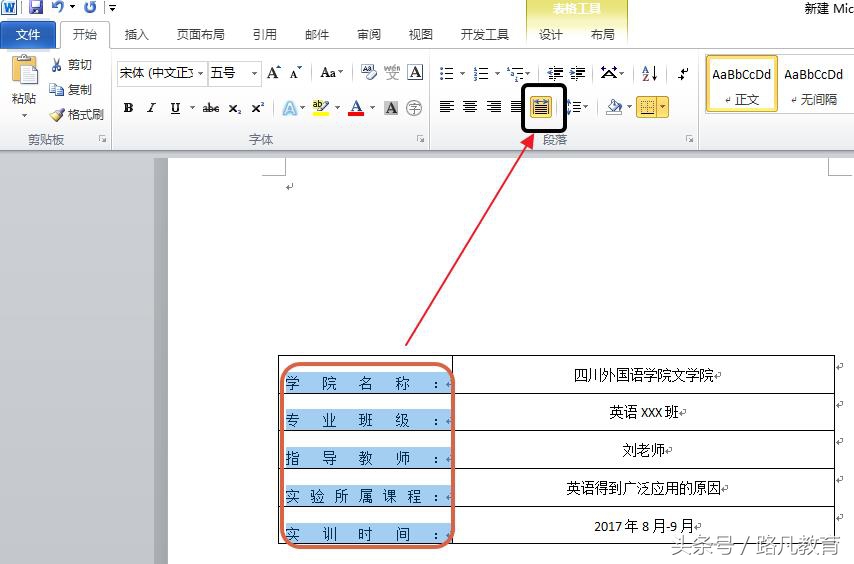
Task: Click the Decrease Indent icon
Action: coord(555,73)
